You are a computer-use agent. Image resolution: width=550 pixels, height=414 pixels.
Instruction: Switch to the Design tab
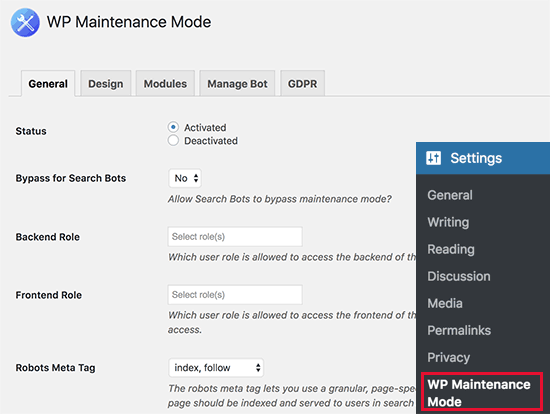coord(106,84)
